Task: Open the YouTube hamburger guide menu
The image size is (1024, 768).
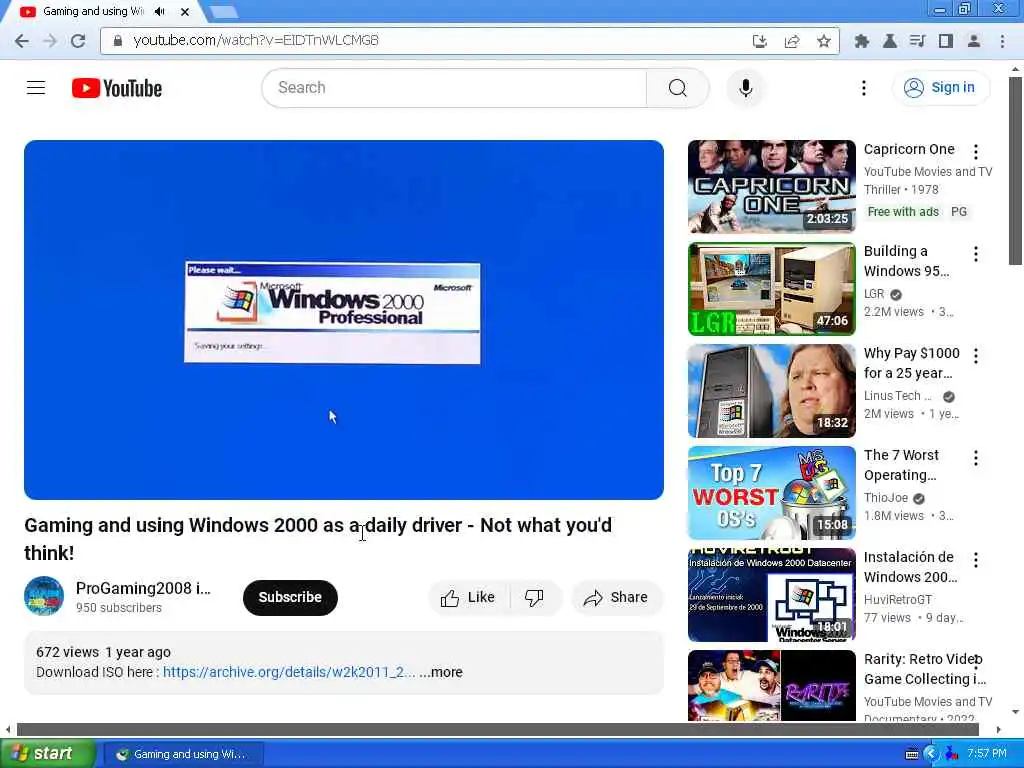Action: tap(36, 88)
